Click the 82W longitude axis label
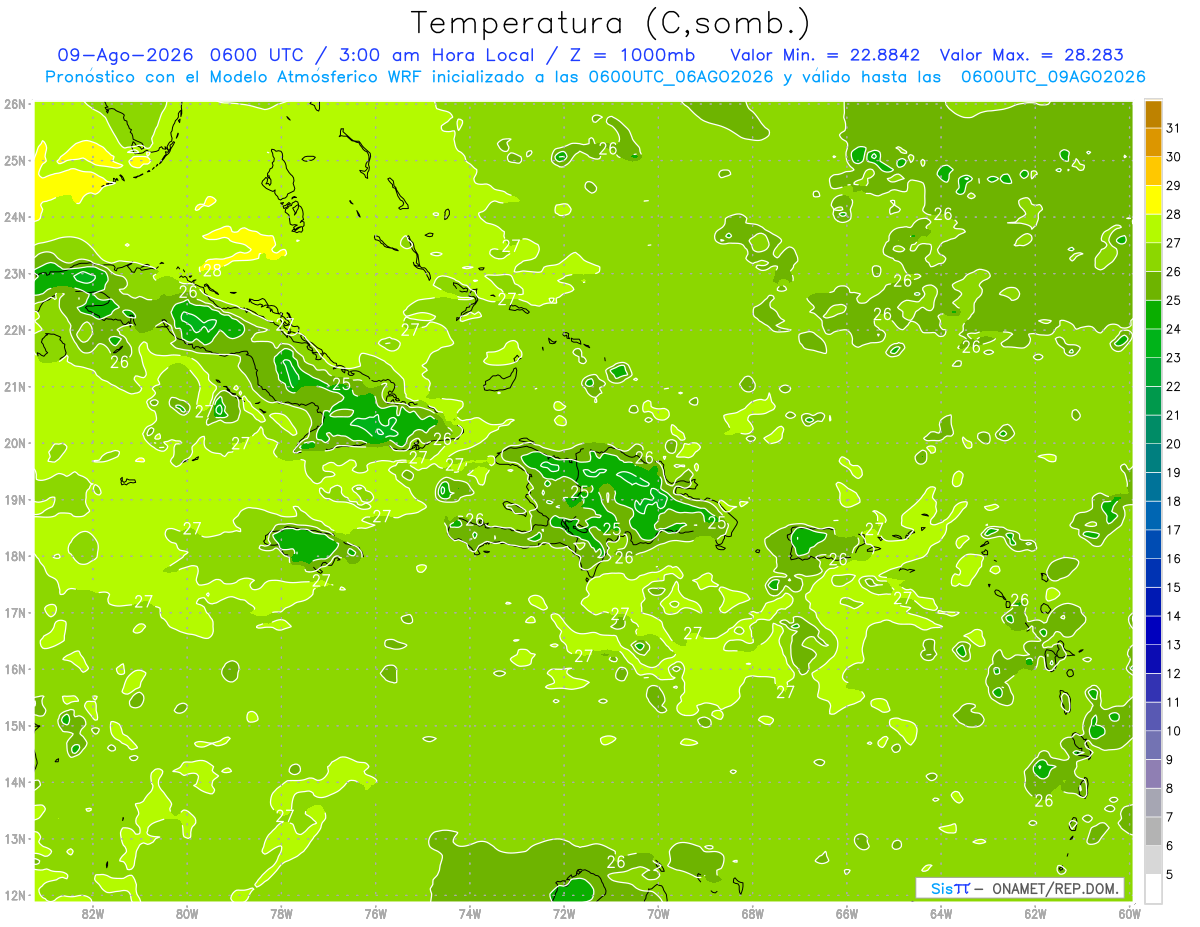 pos(93,913)
